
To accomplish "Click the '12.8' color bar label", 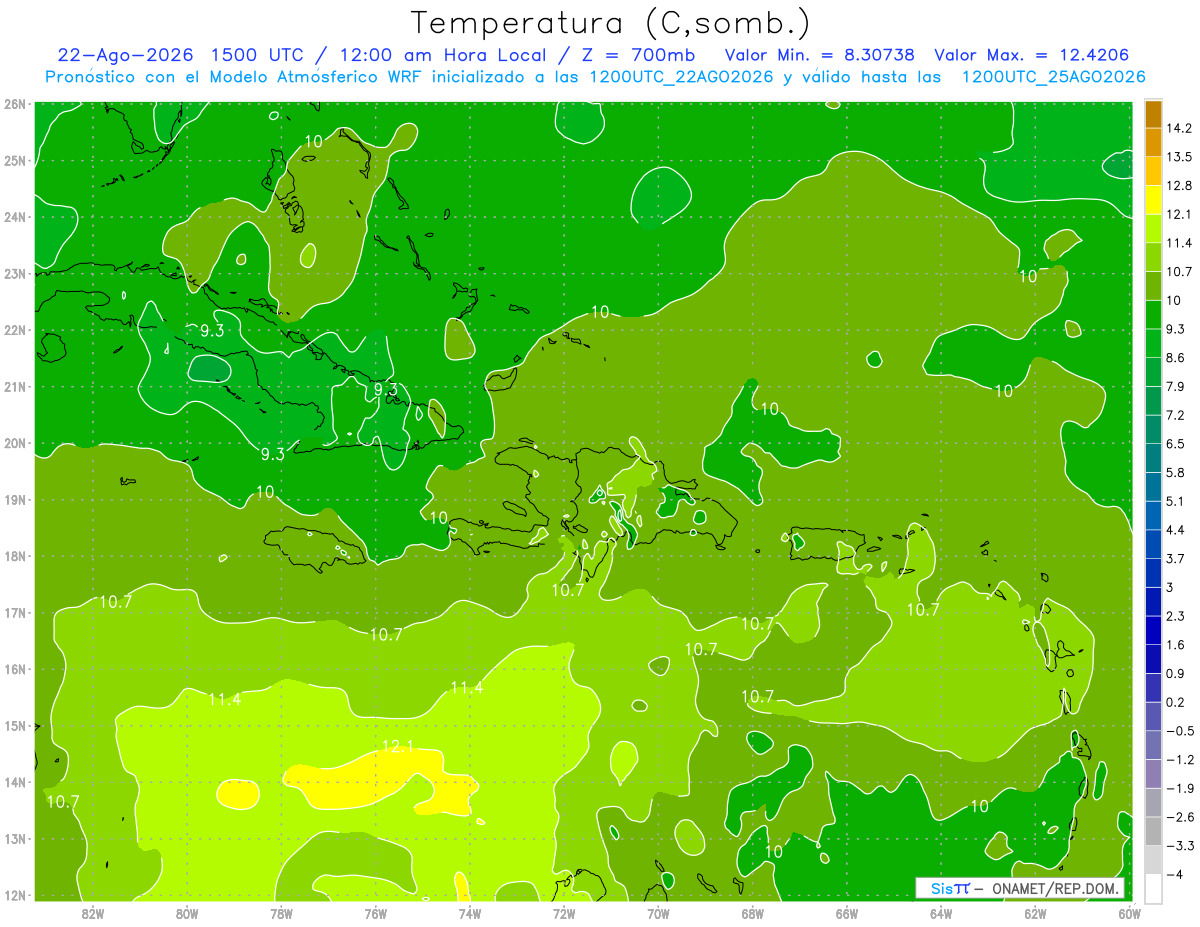I will pos(1180,185).
